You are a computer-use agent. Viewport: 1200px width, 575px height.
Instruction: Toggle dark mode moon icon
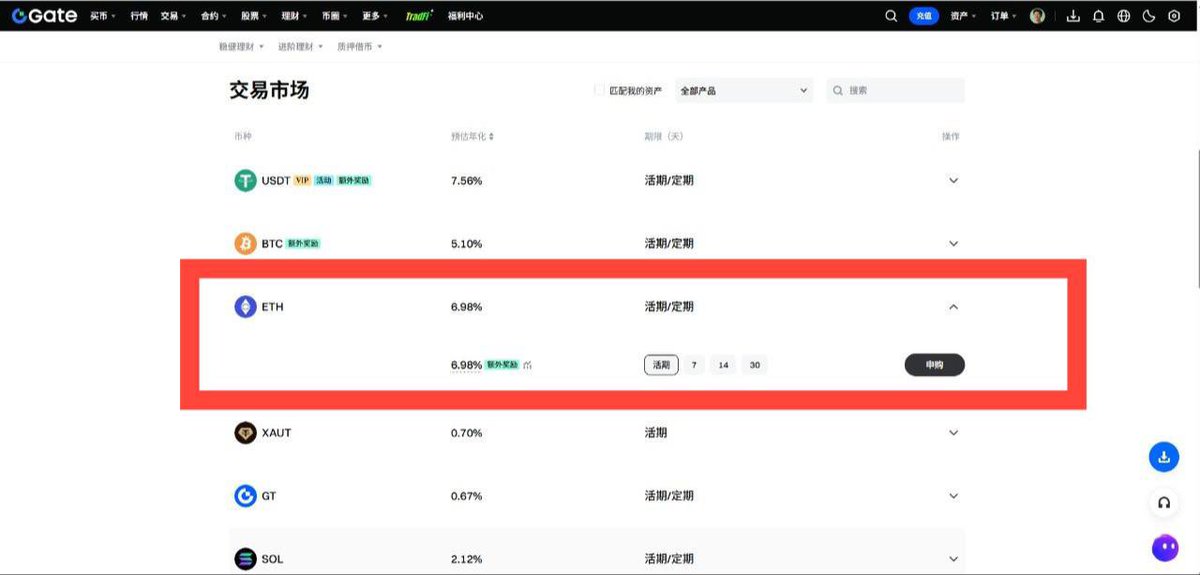coord(1149,16)
